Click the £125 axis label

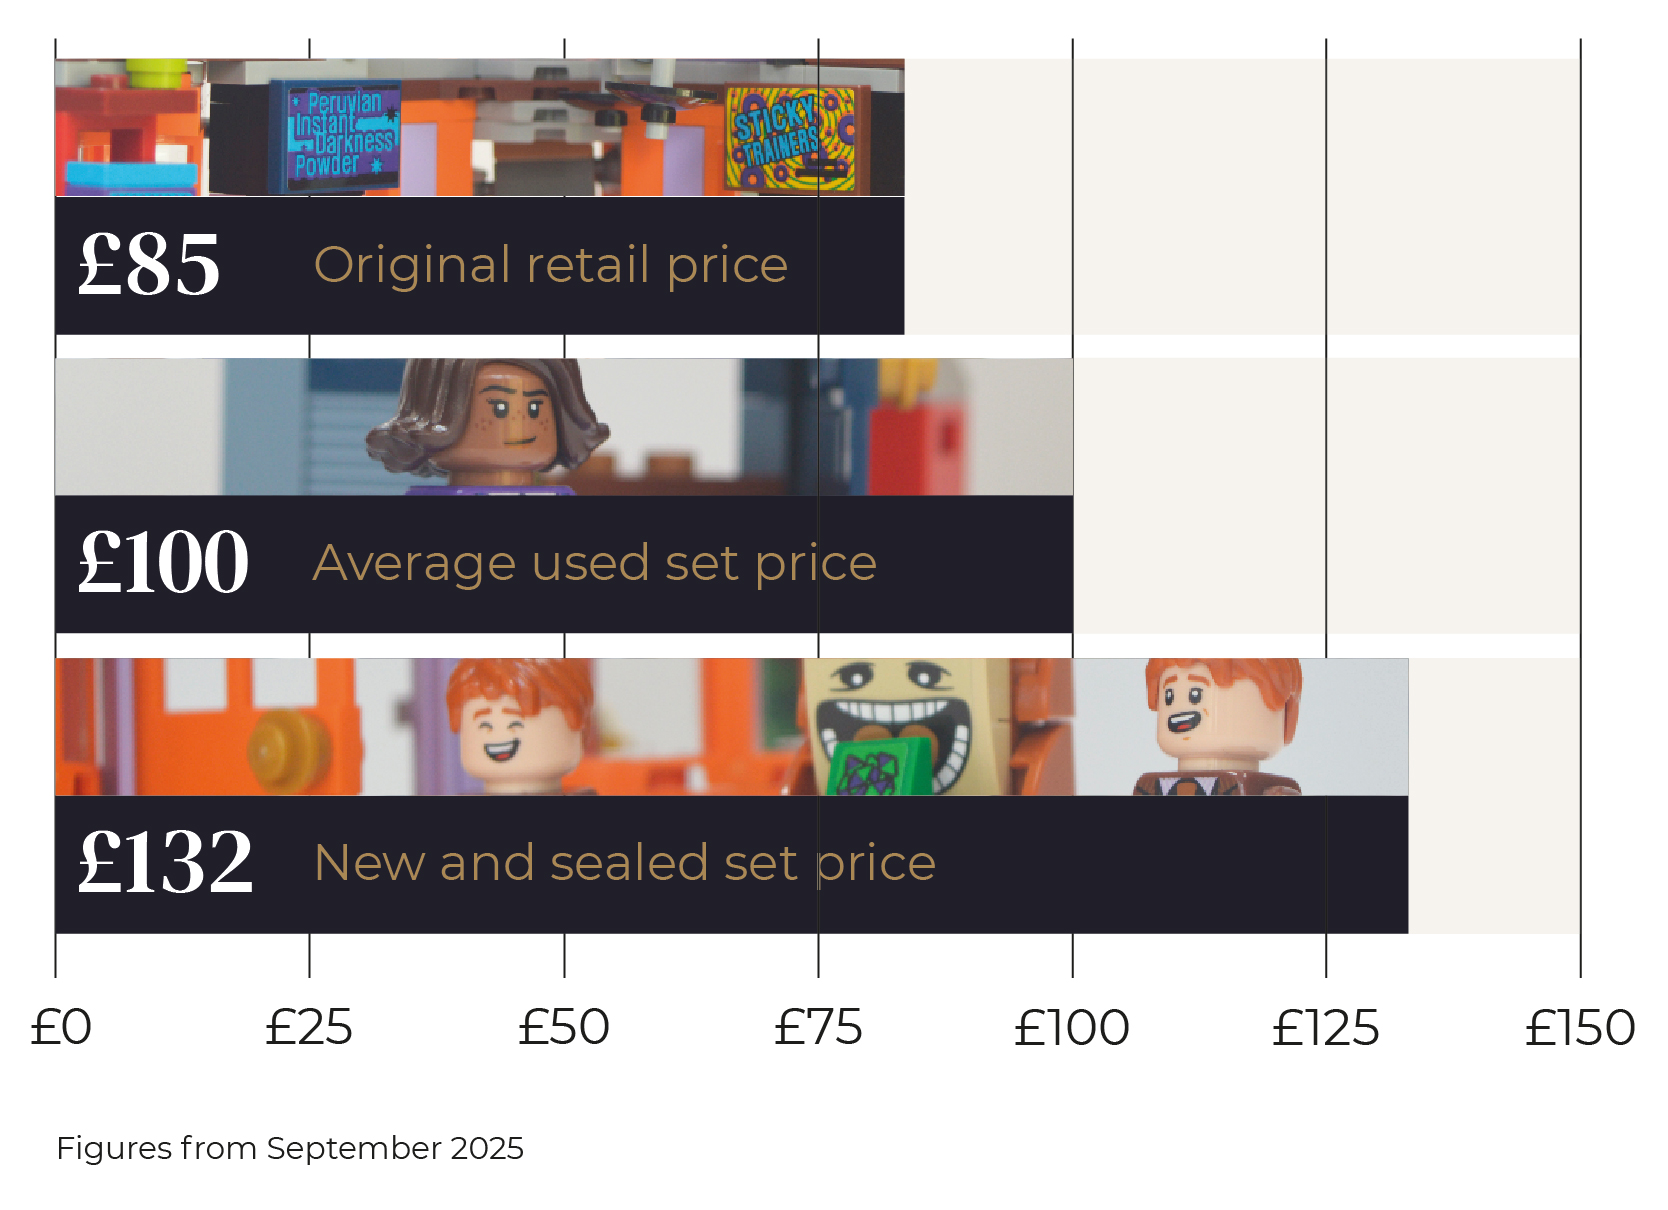1326,1028
